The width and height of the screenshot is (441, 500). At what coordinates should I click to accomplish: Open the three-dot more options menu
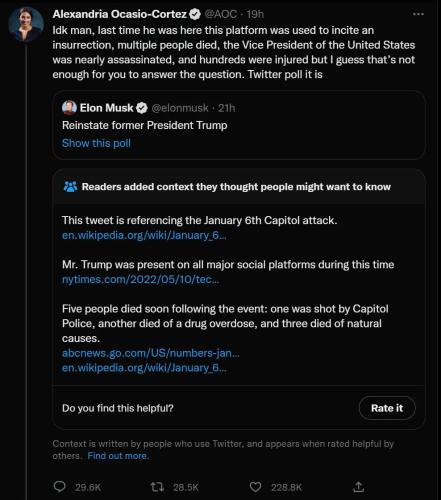point(418,14)
